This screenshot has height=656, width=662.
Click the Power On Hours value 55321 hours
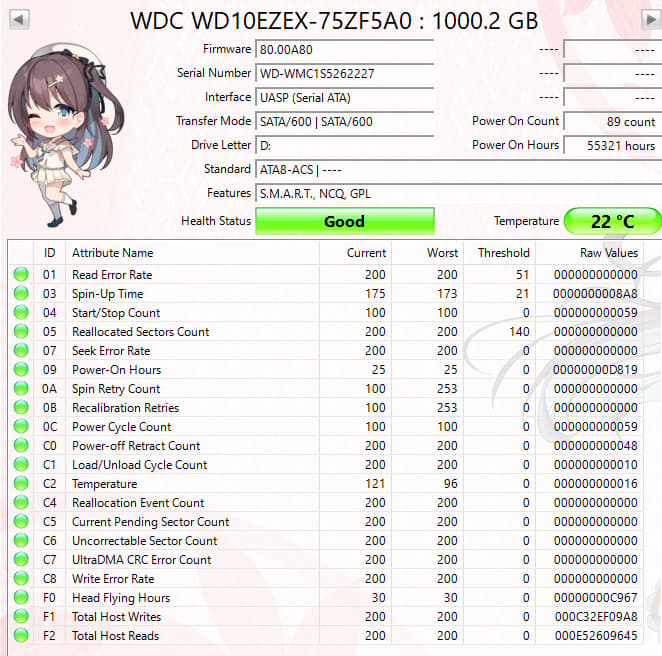point(613,146)
